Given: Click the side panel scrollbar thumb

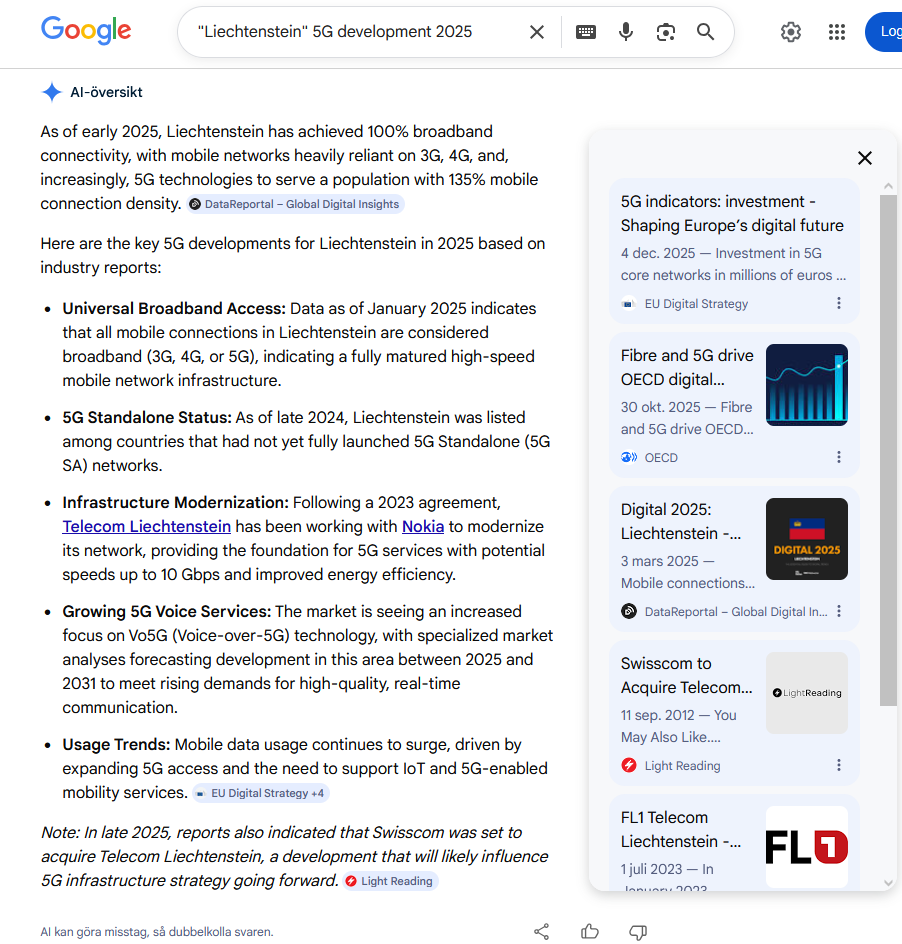Looking at the screenshot, I should coord(888,450).
